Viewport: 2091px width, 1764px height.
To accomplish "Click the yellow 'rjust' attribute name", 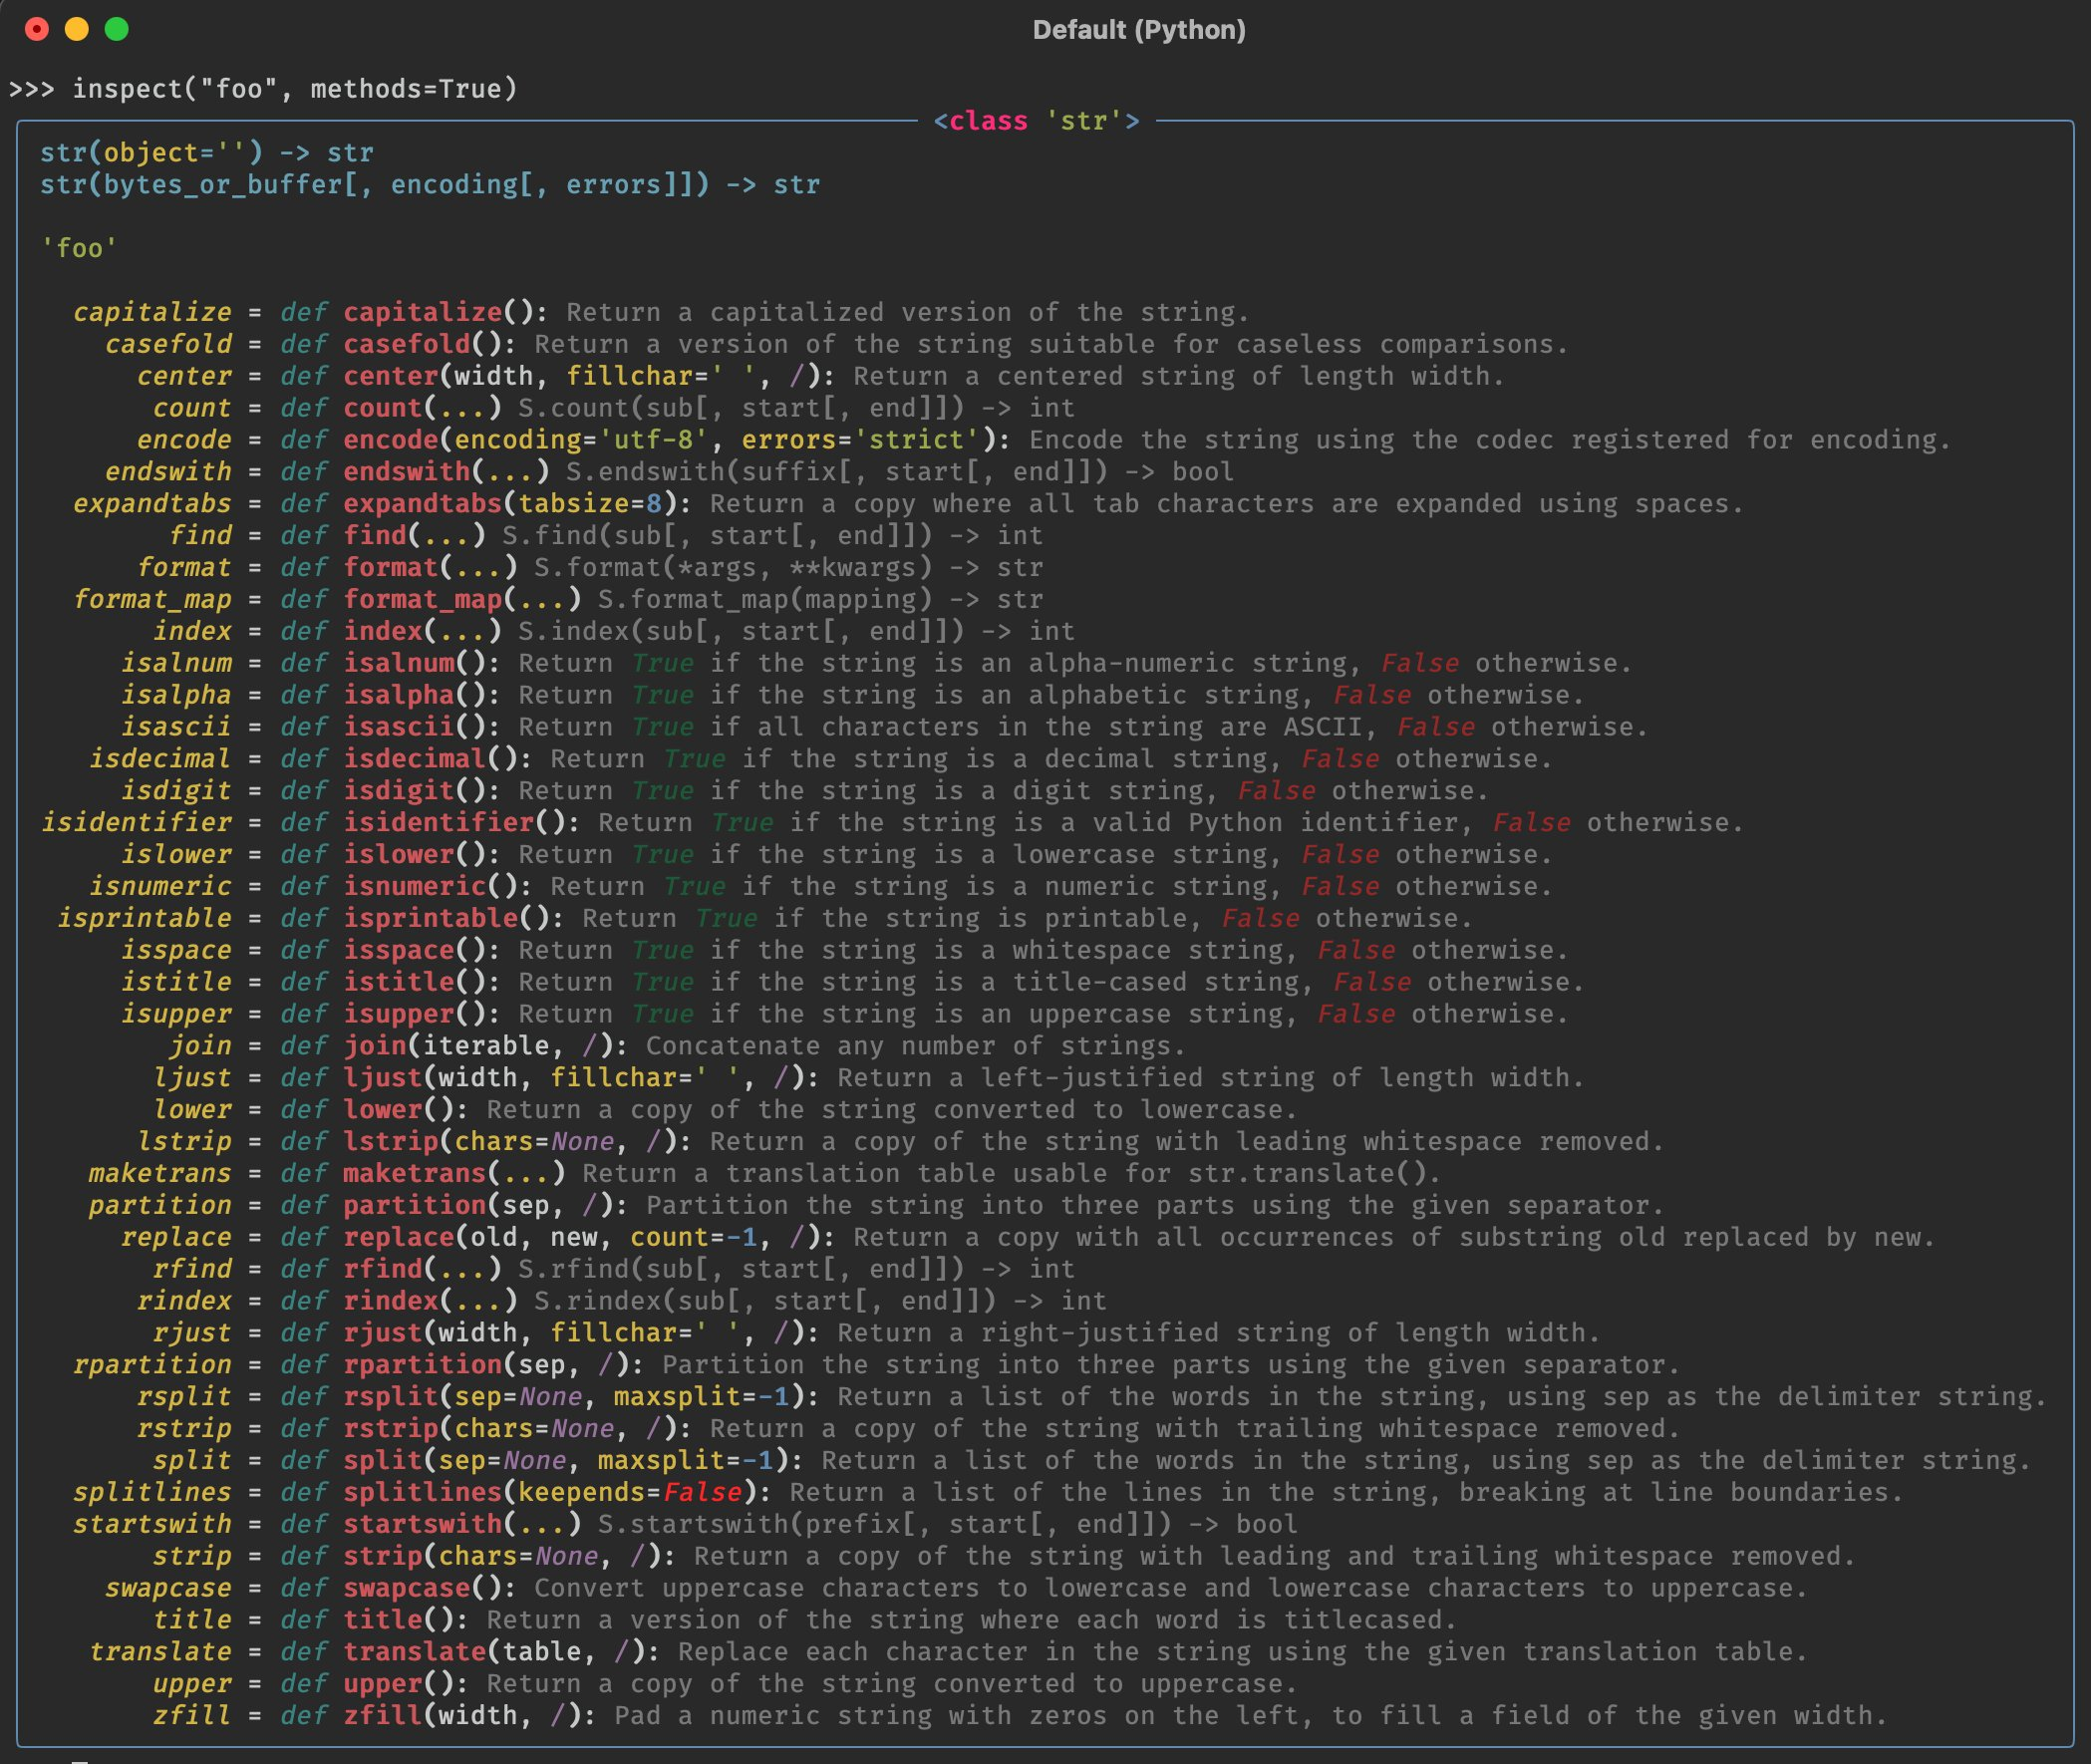I will pos(192,1333).
